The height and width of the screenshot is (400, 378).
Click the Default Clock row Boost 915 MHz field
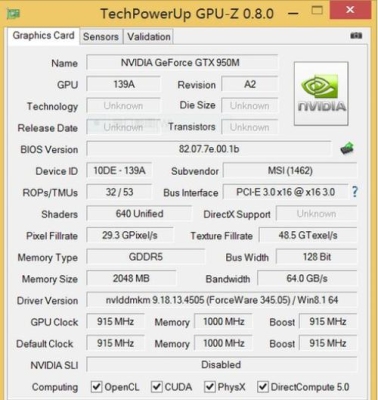tap(328, 343)
